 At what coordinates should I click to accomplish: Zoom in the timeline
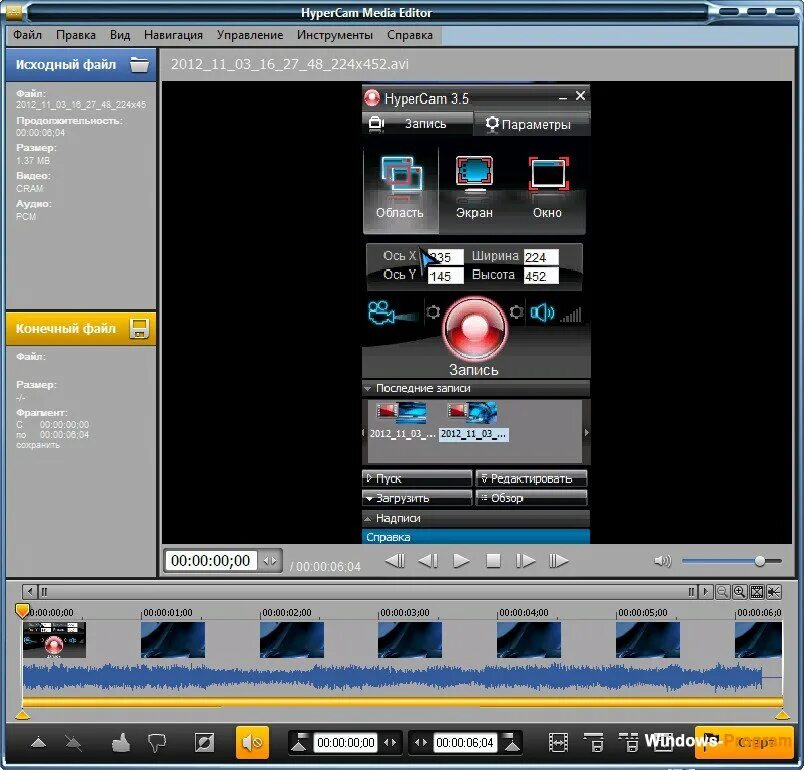click(739, 592)
